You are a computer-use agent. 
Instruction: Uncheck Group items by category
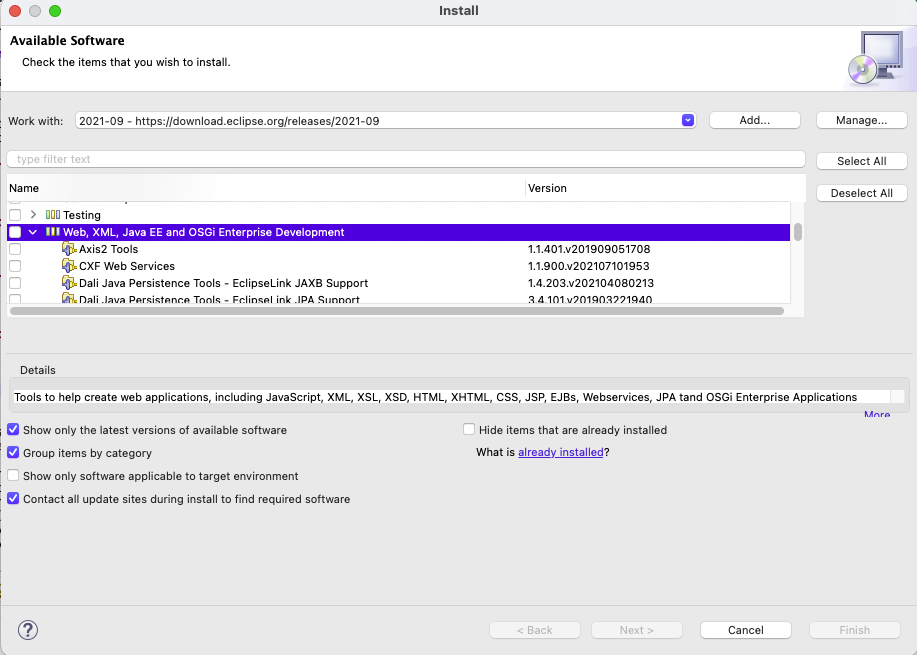click(13, 453)
